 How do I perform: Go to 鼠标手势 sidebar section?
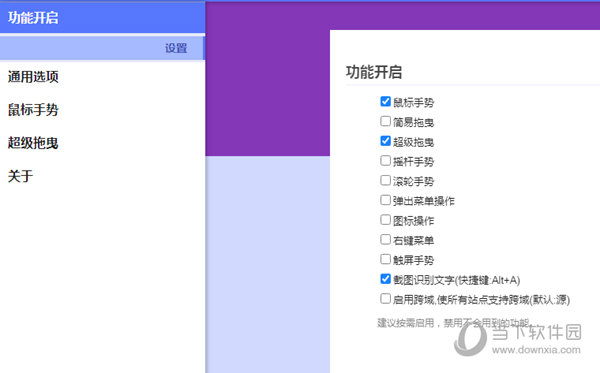(x=33, y=110)
